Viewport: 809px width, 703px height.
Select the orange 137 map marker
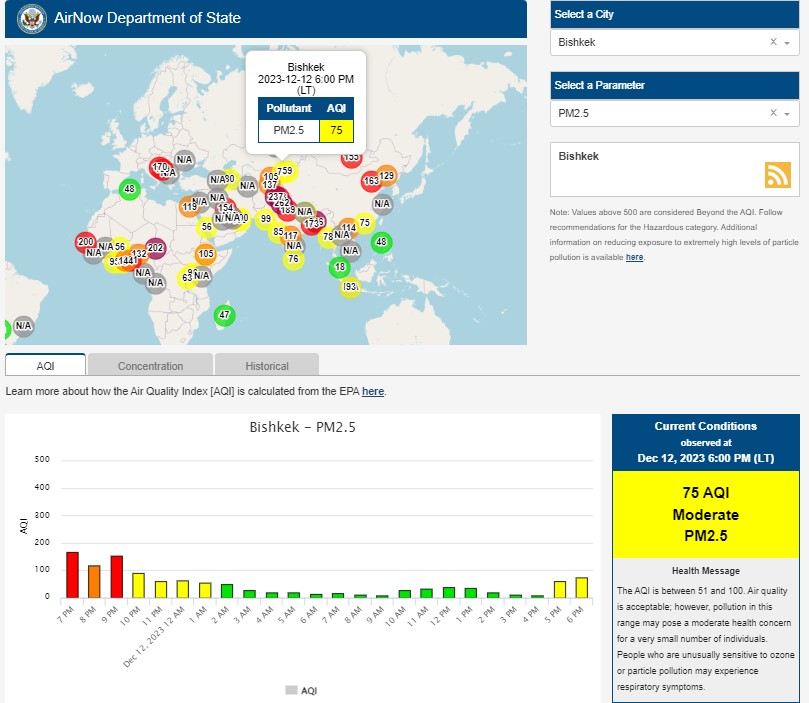(x=269, y=185)
